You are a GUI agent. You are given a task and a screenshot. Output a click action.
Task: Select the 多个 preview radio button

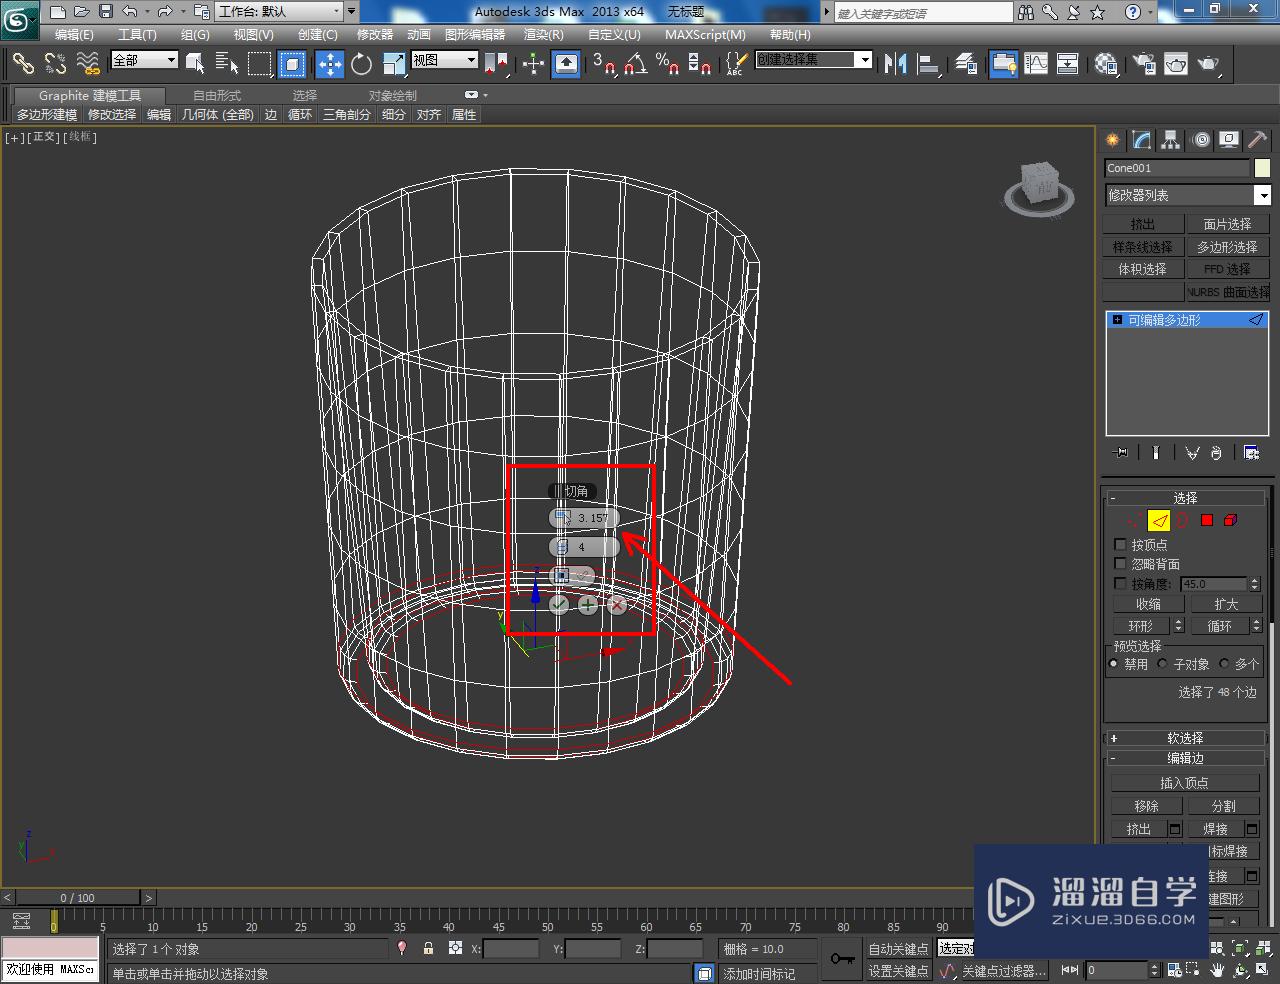[x=1224, y=664]
